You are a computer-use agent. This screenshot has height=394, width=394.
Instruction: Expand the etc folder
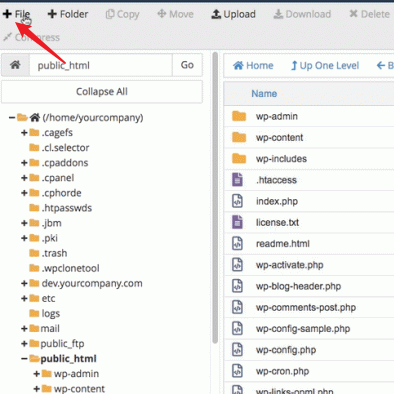[24, 298]
